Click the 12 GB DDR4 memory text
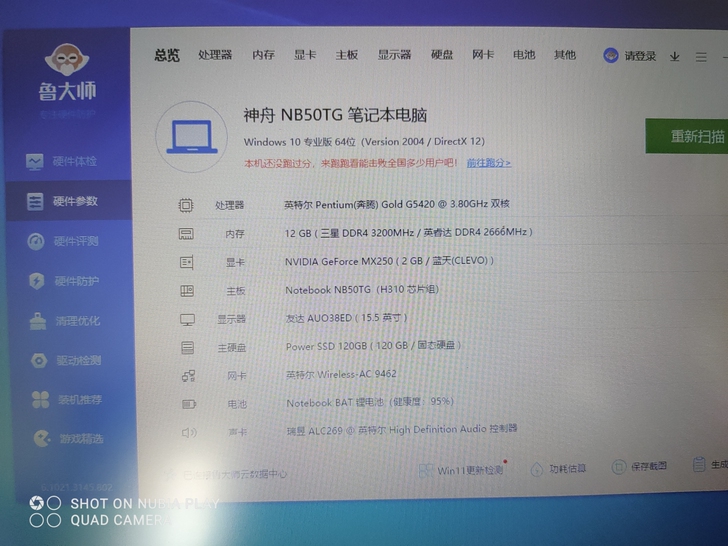728x546 pixels. [409, 232]
